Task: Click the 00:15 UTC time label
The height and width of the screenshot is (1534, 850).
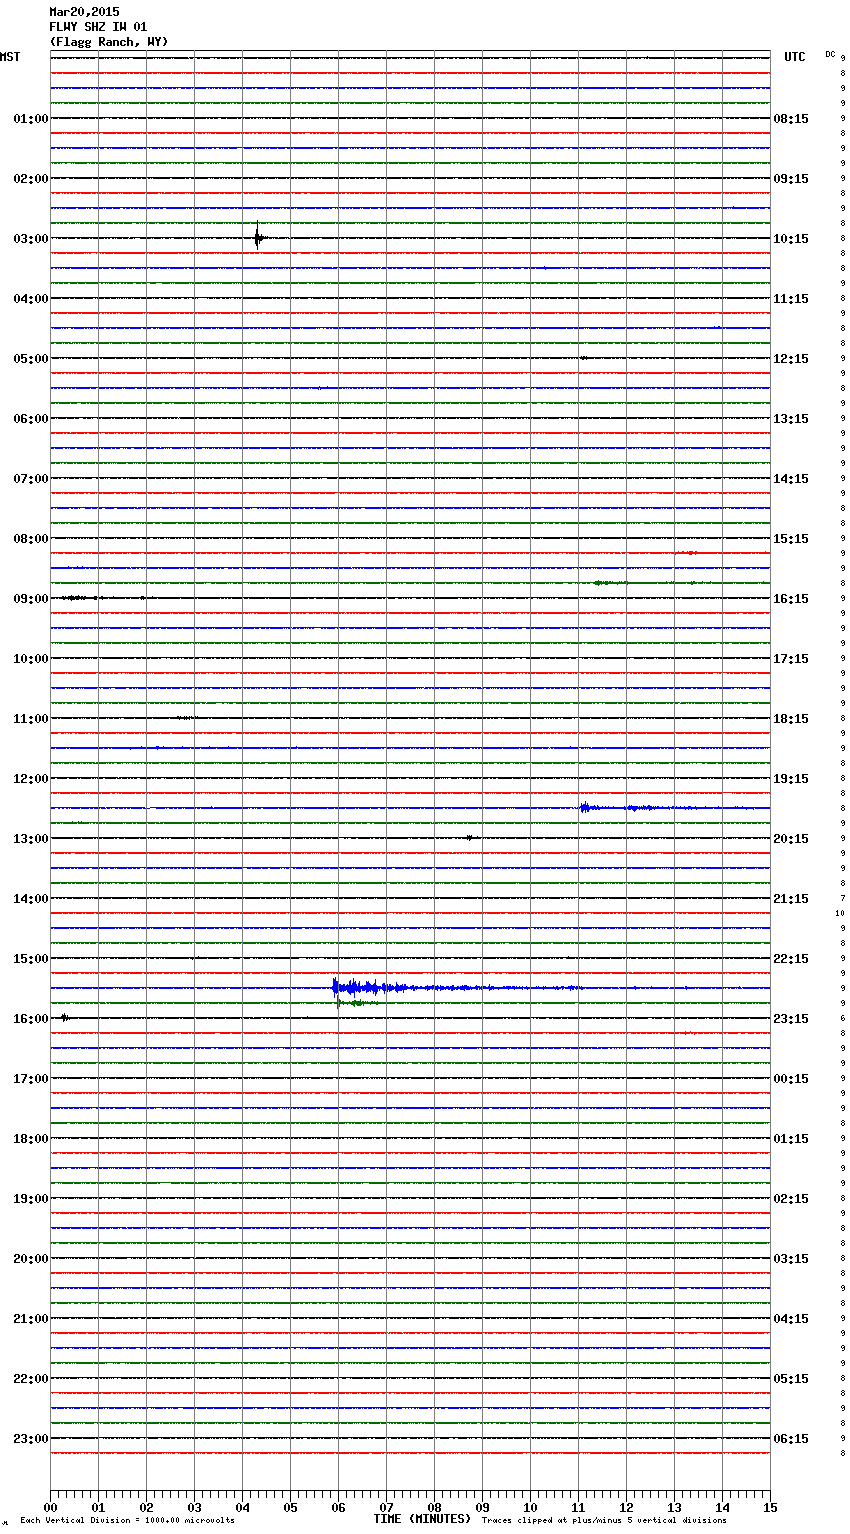Action: [x=791, y=1079]
